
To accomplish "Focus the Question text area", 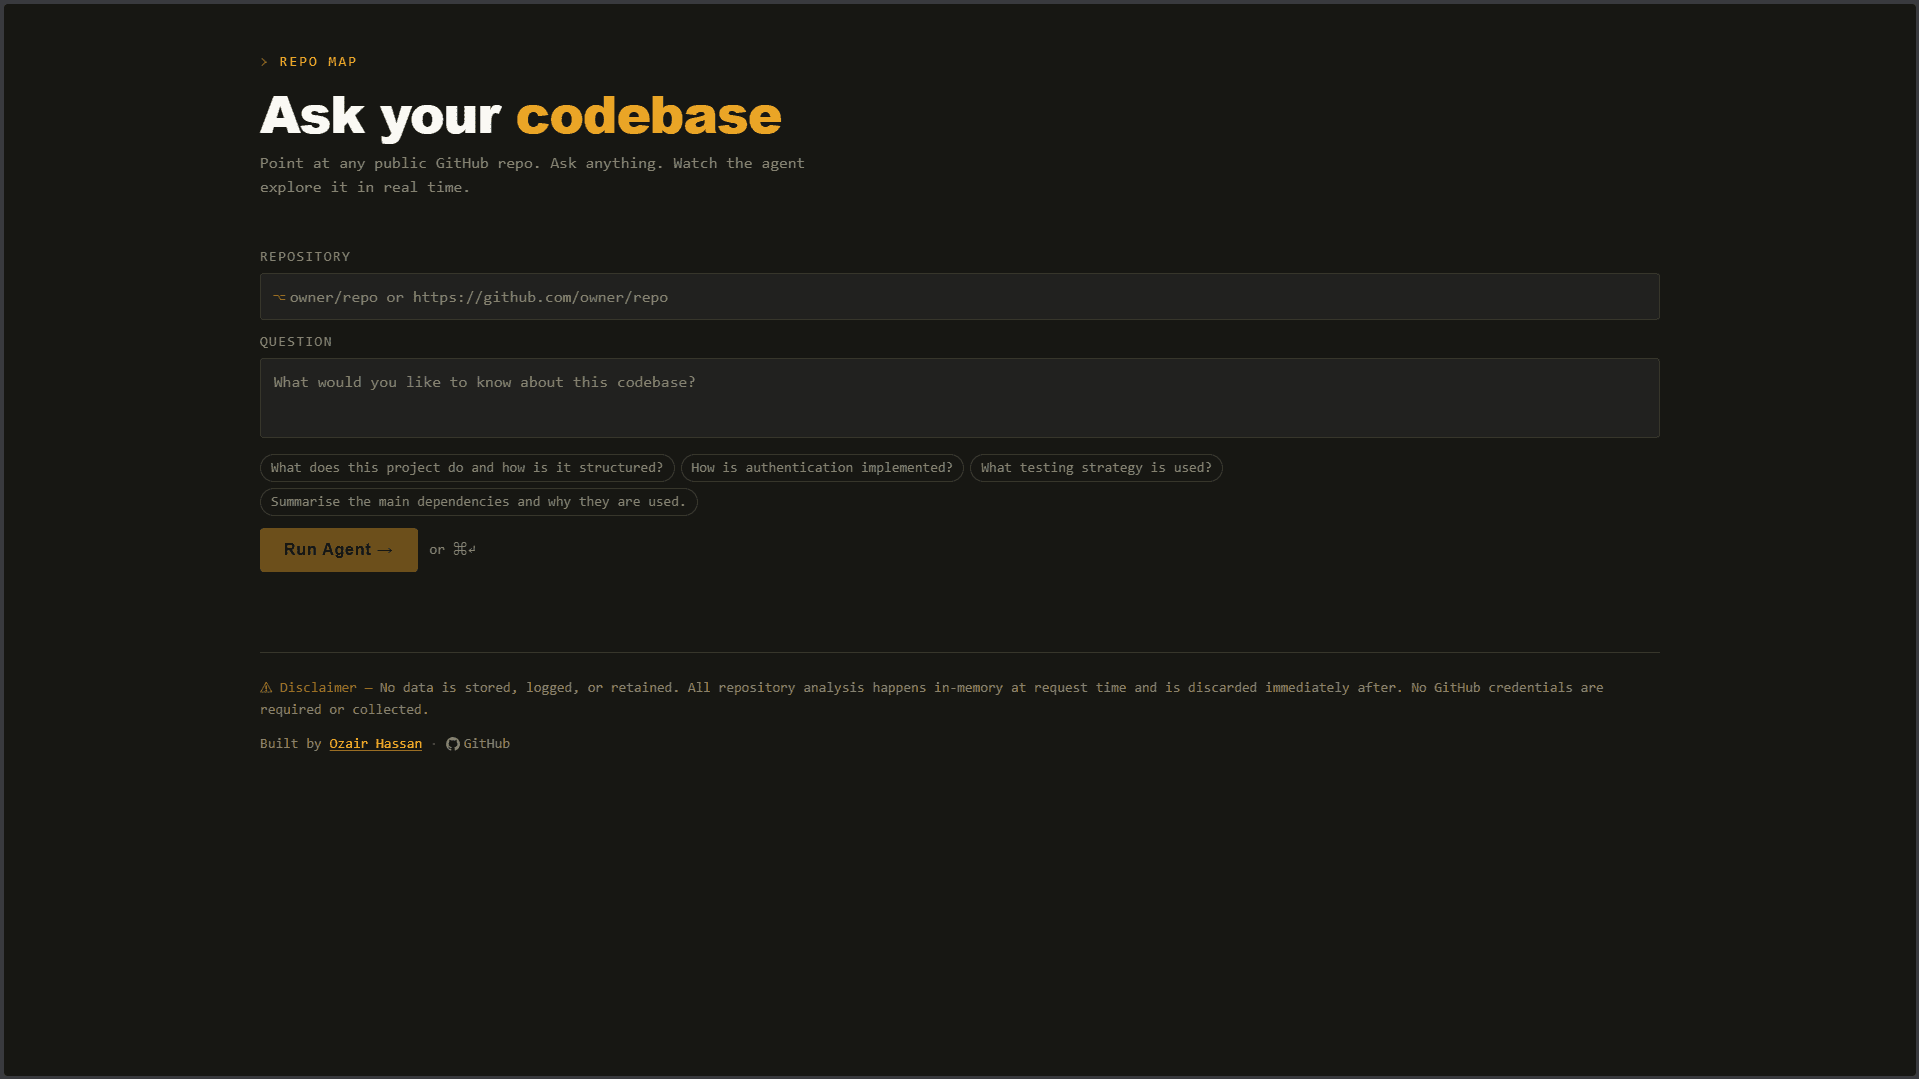I will coord(960,398).
